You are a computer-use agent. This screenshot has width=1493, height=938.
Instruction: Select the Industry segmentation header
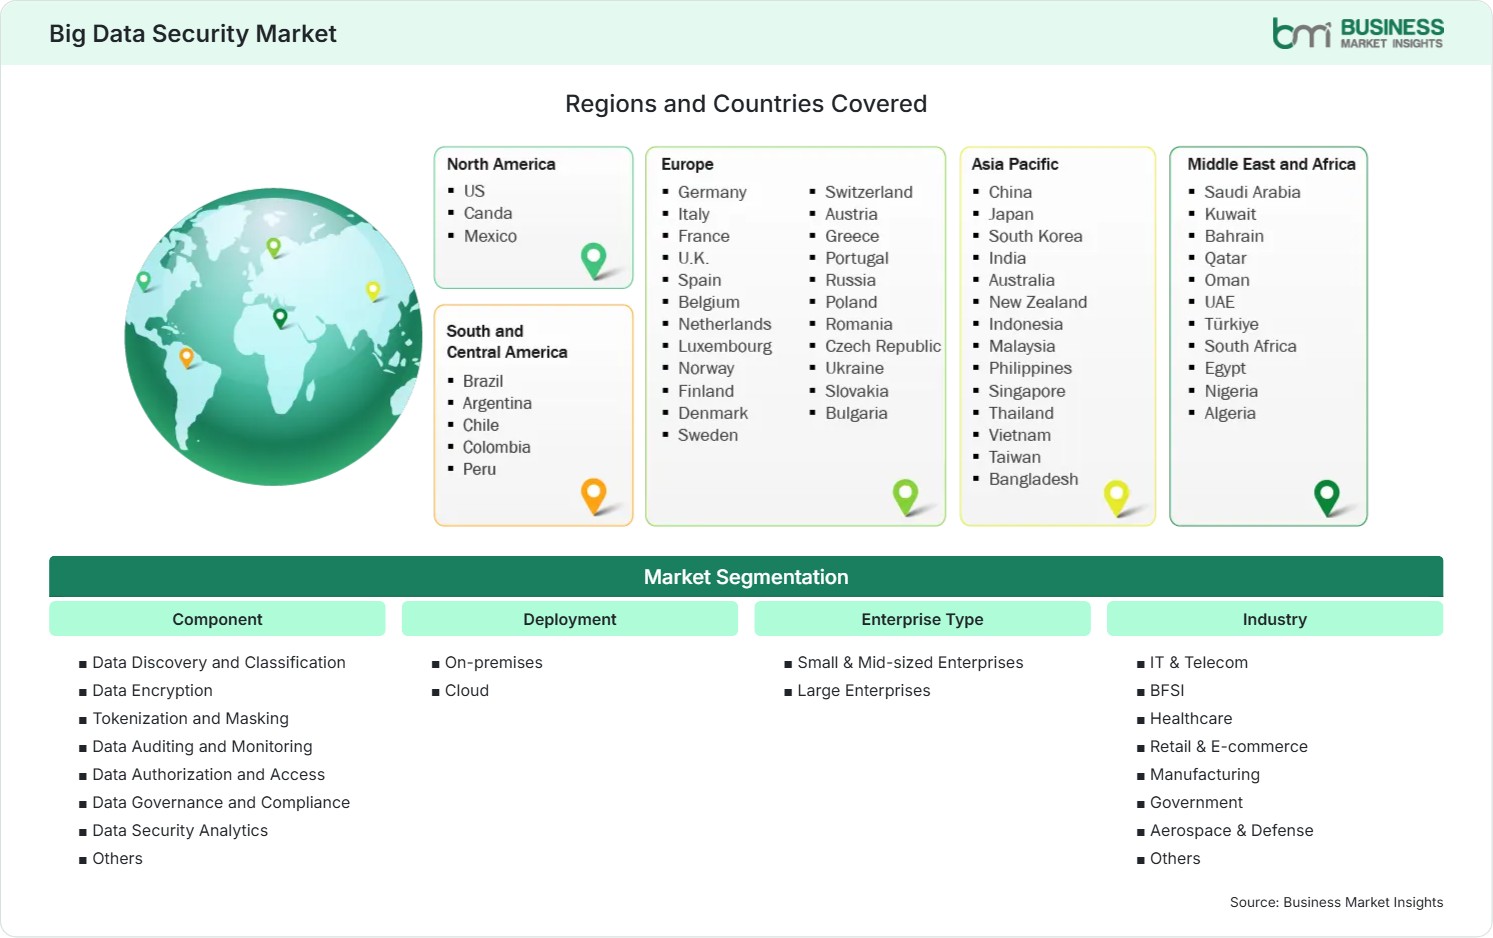pyautogui.click(x=1275, y=619)
